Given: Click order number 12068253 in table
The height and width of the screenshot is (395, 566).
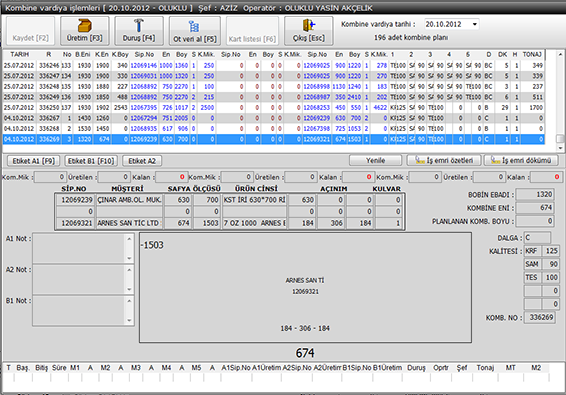Looking at the screenshot, I should (x=317, y=108).
